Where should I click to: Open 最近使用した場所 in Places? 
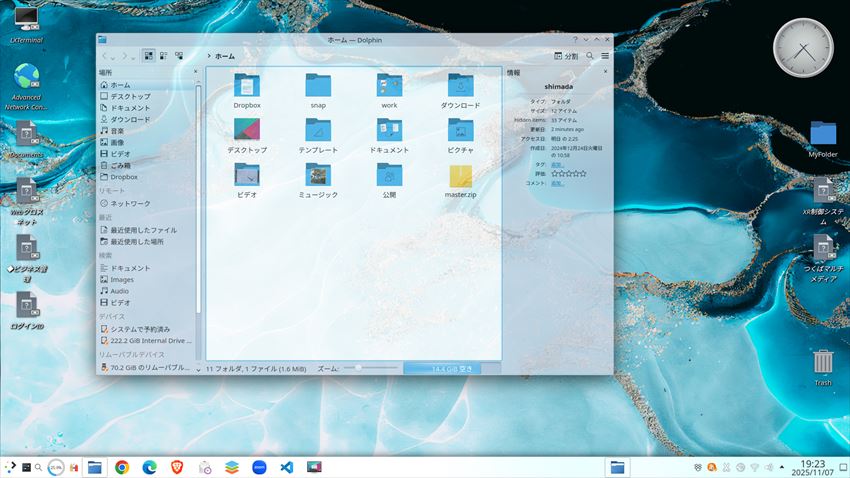point(146,242)
